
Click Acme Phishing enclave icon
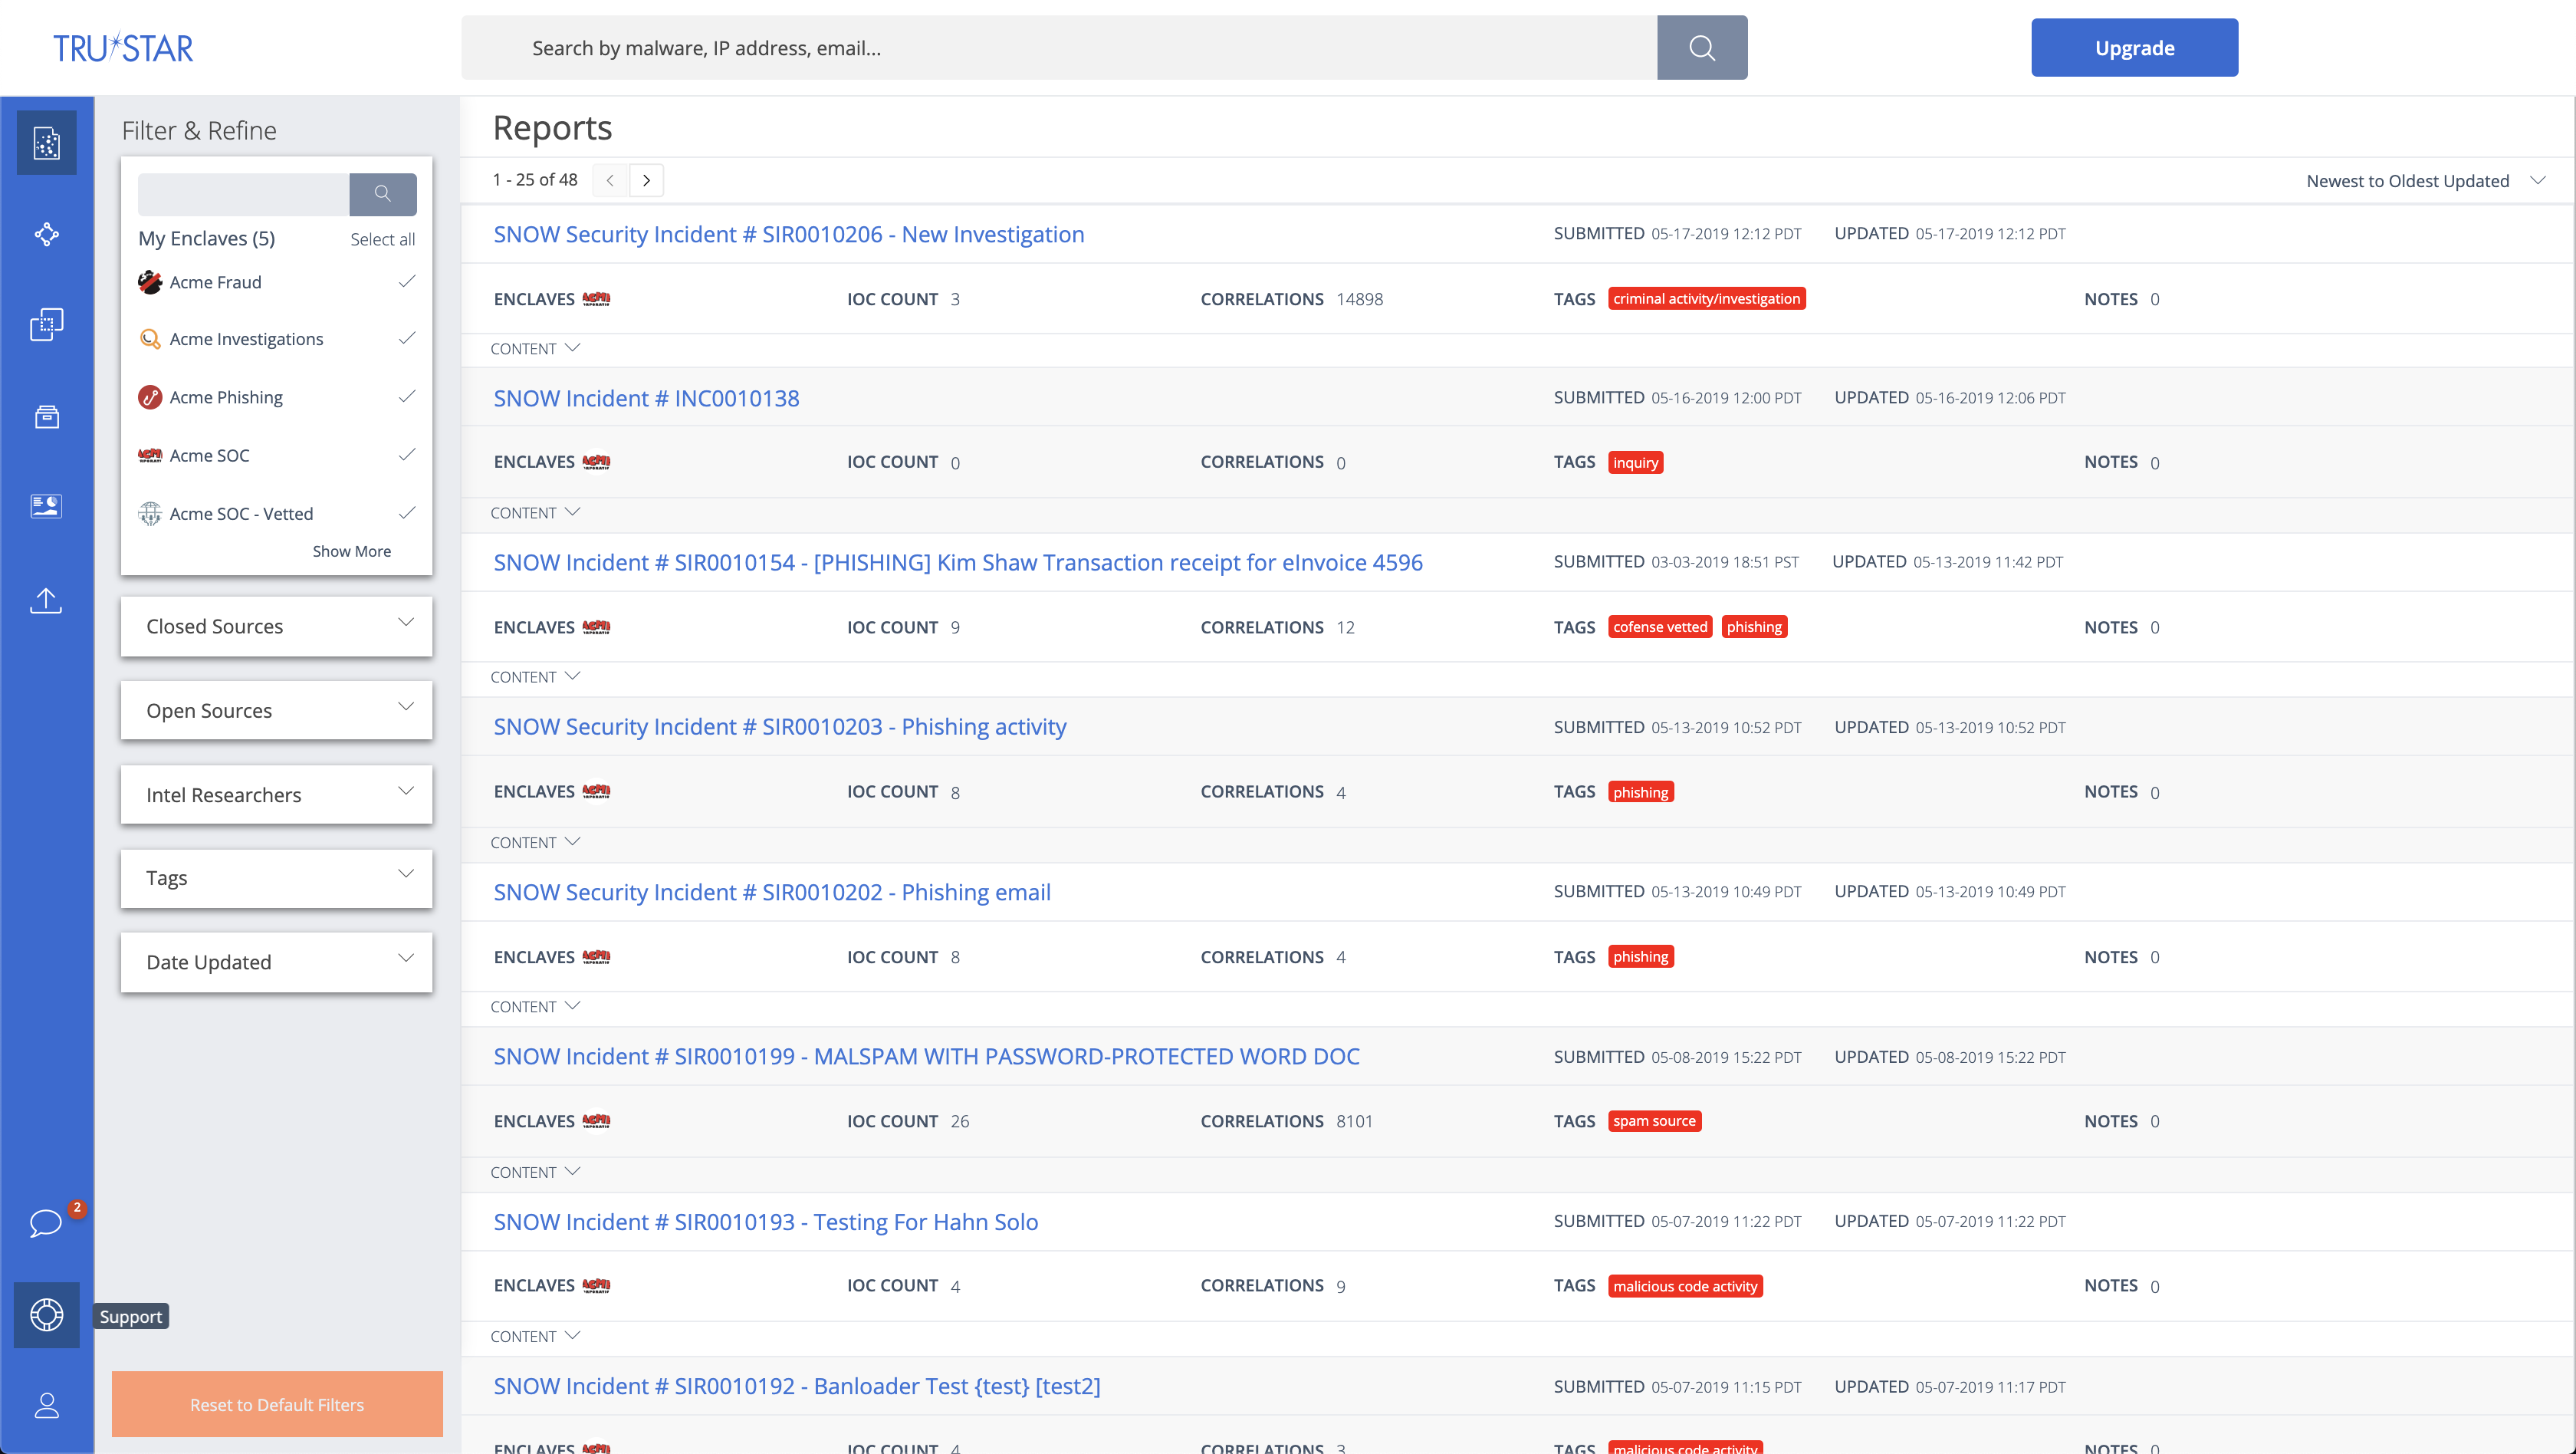tap(150, 397)
